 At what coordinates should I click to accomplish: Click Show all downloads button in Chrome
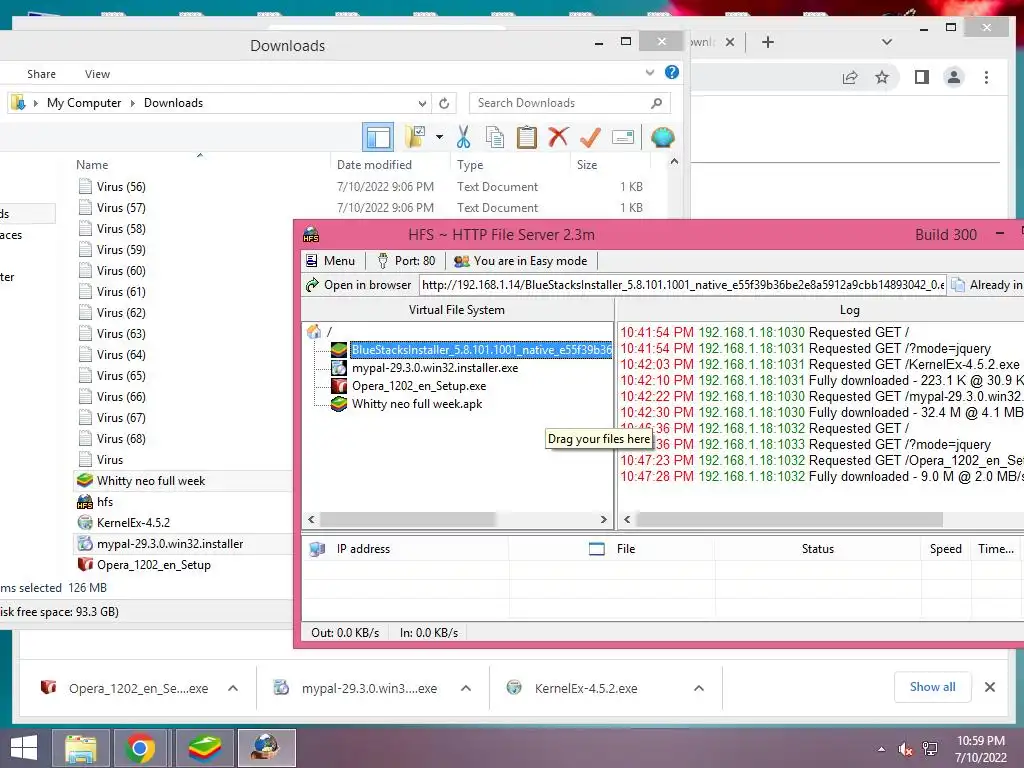(933, 687)
